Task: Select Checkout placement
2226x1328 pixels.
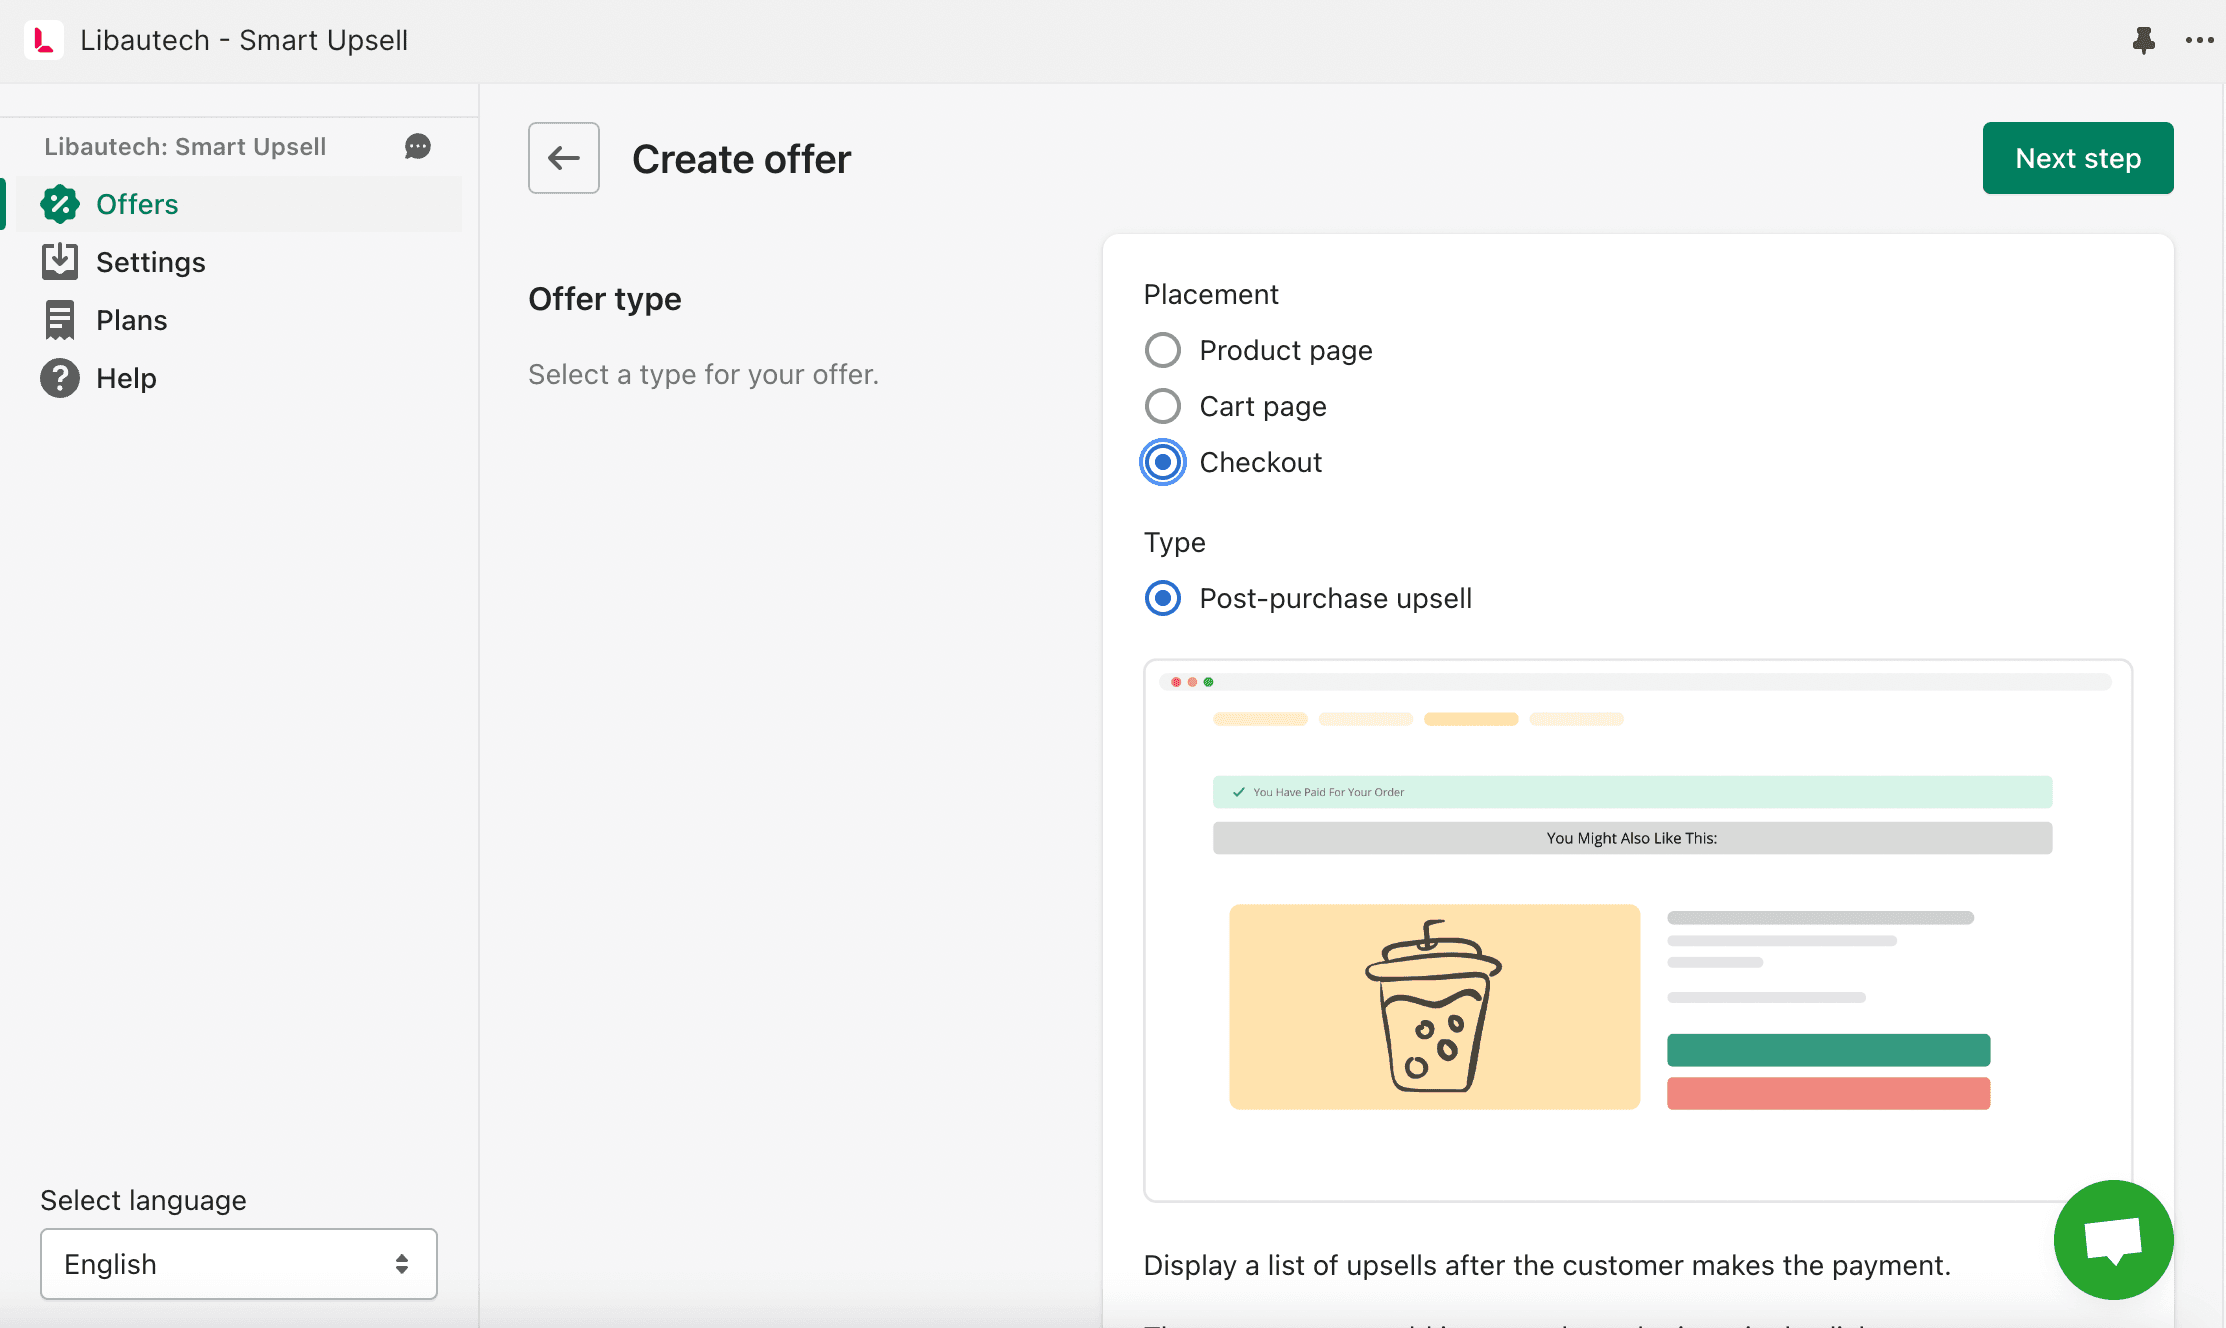Action: point(1163,462)
